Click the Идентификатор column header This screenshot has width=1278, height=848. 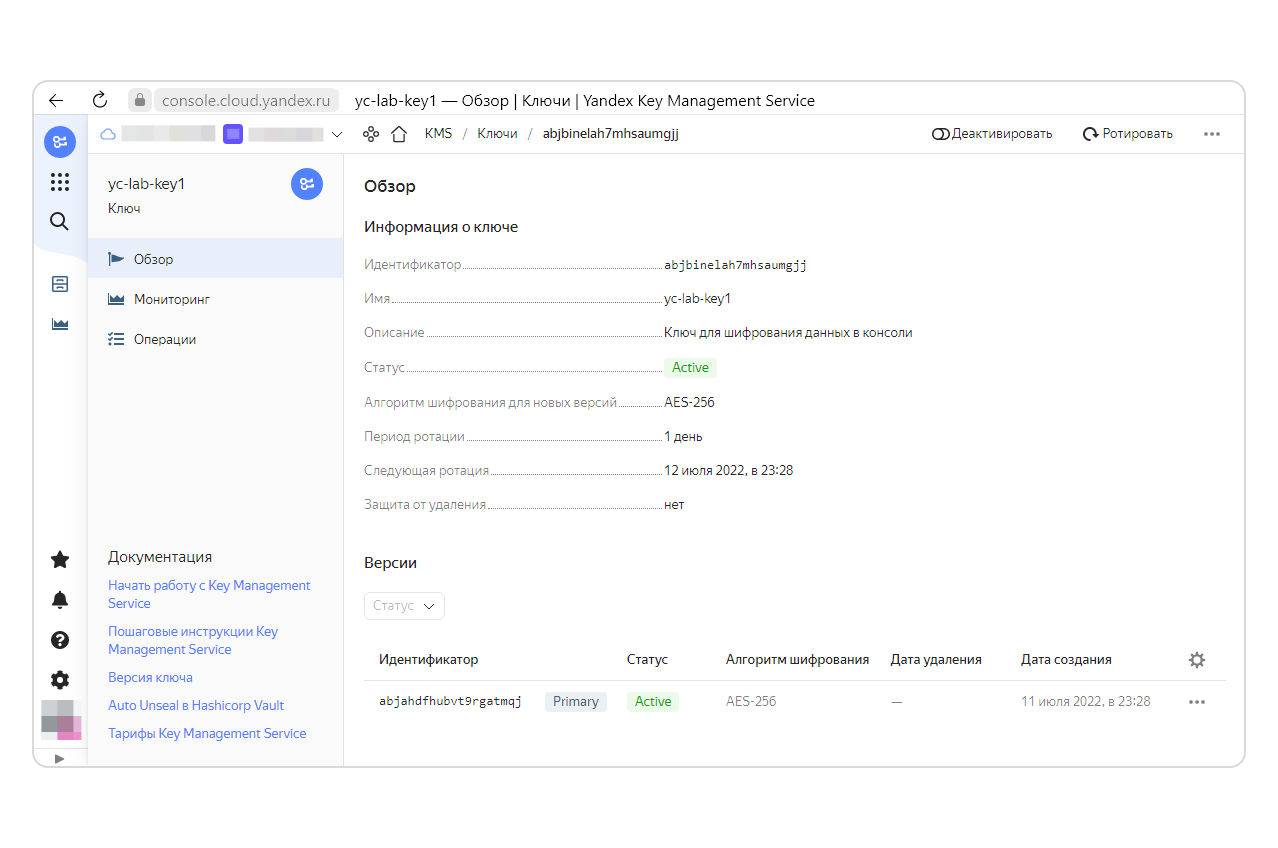tap(428, 660)
